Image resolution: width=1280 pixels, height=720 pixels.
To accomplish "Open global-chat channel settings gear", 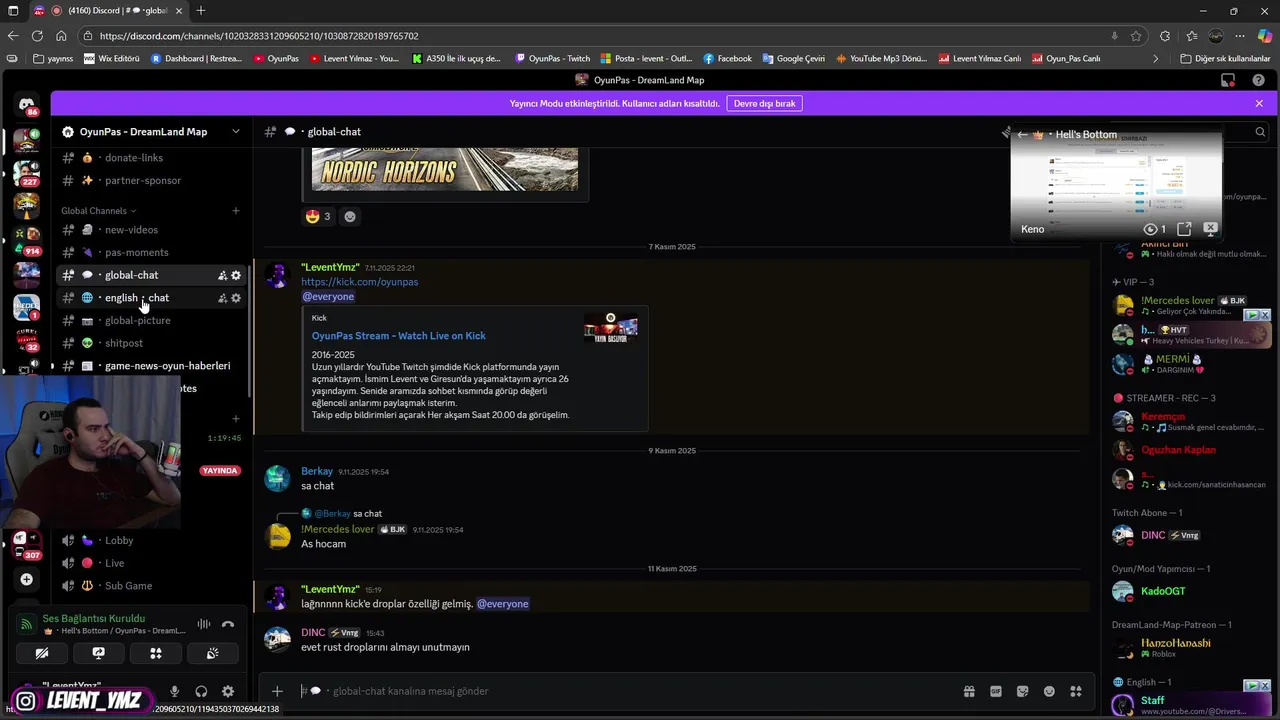I will 236,275.
